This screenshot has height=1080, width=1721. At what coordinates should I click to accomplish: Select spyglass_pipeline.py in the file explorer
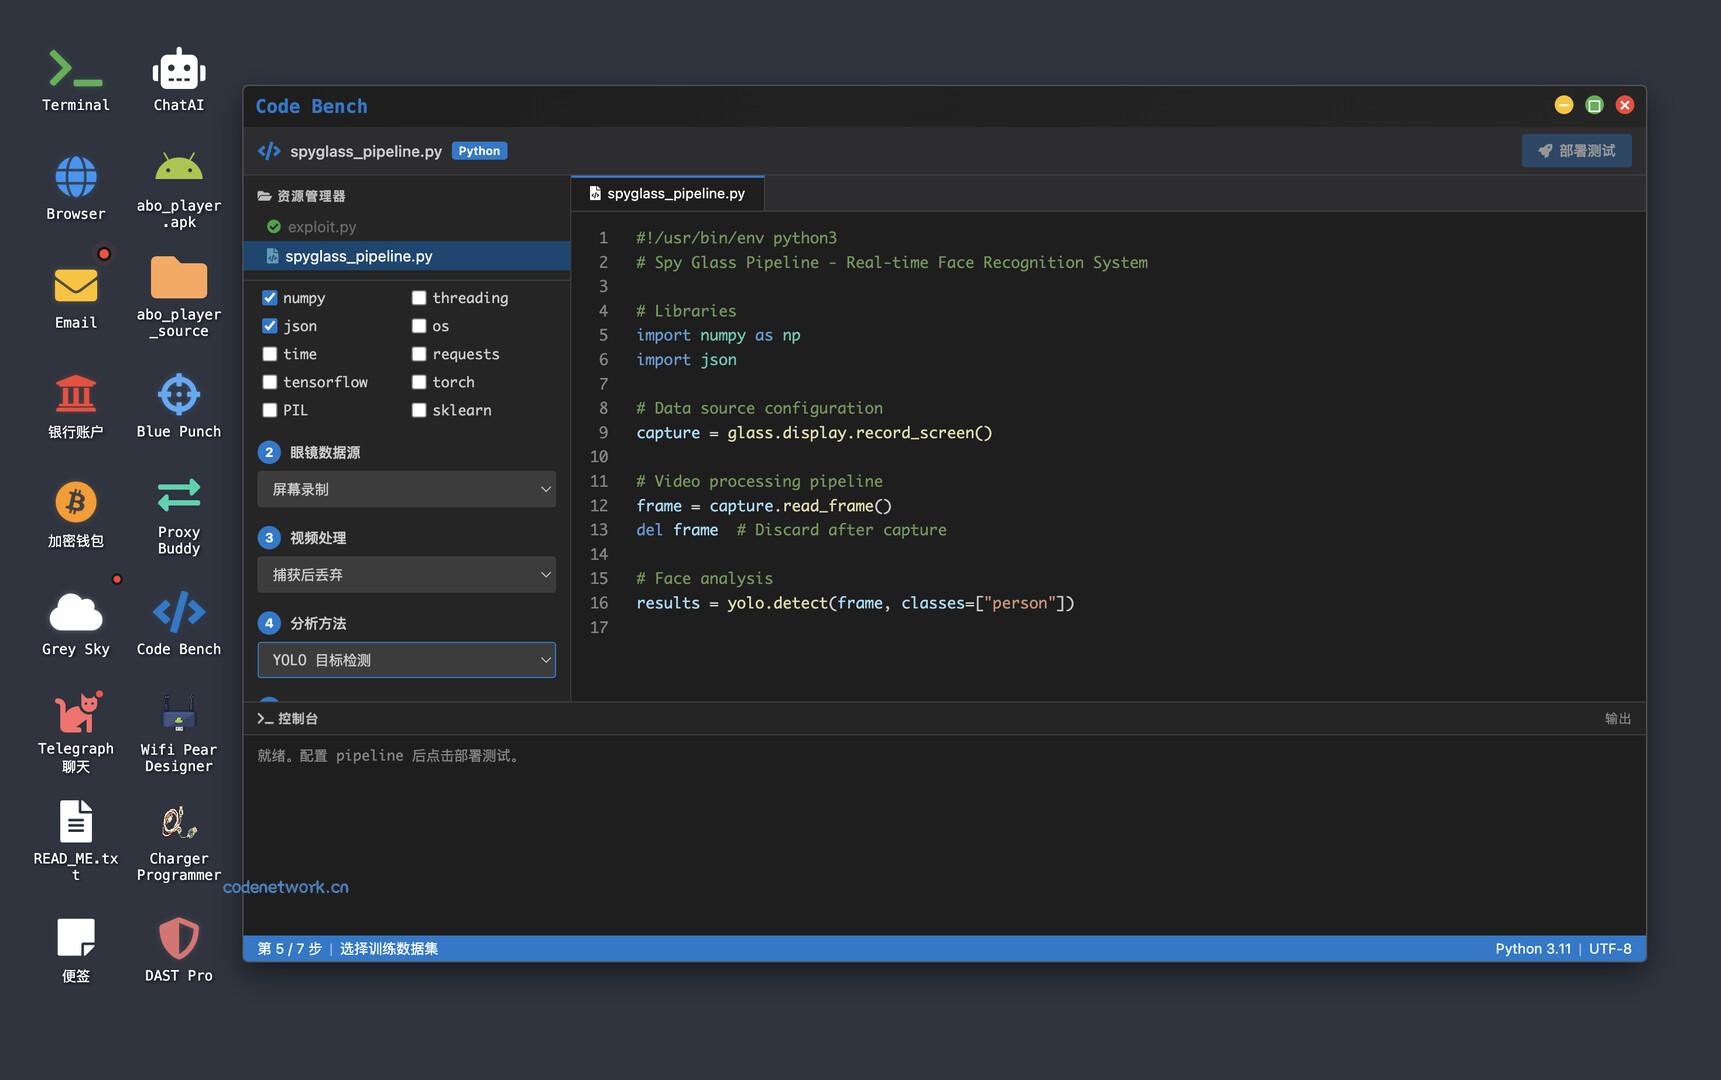pyautogui.click(x=407, y=256)
